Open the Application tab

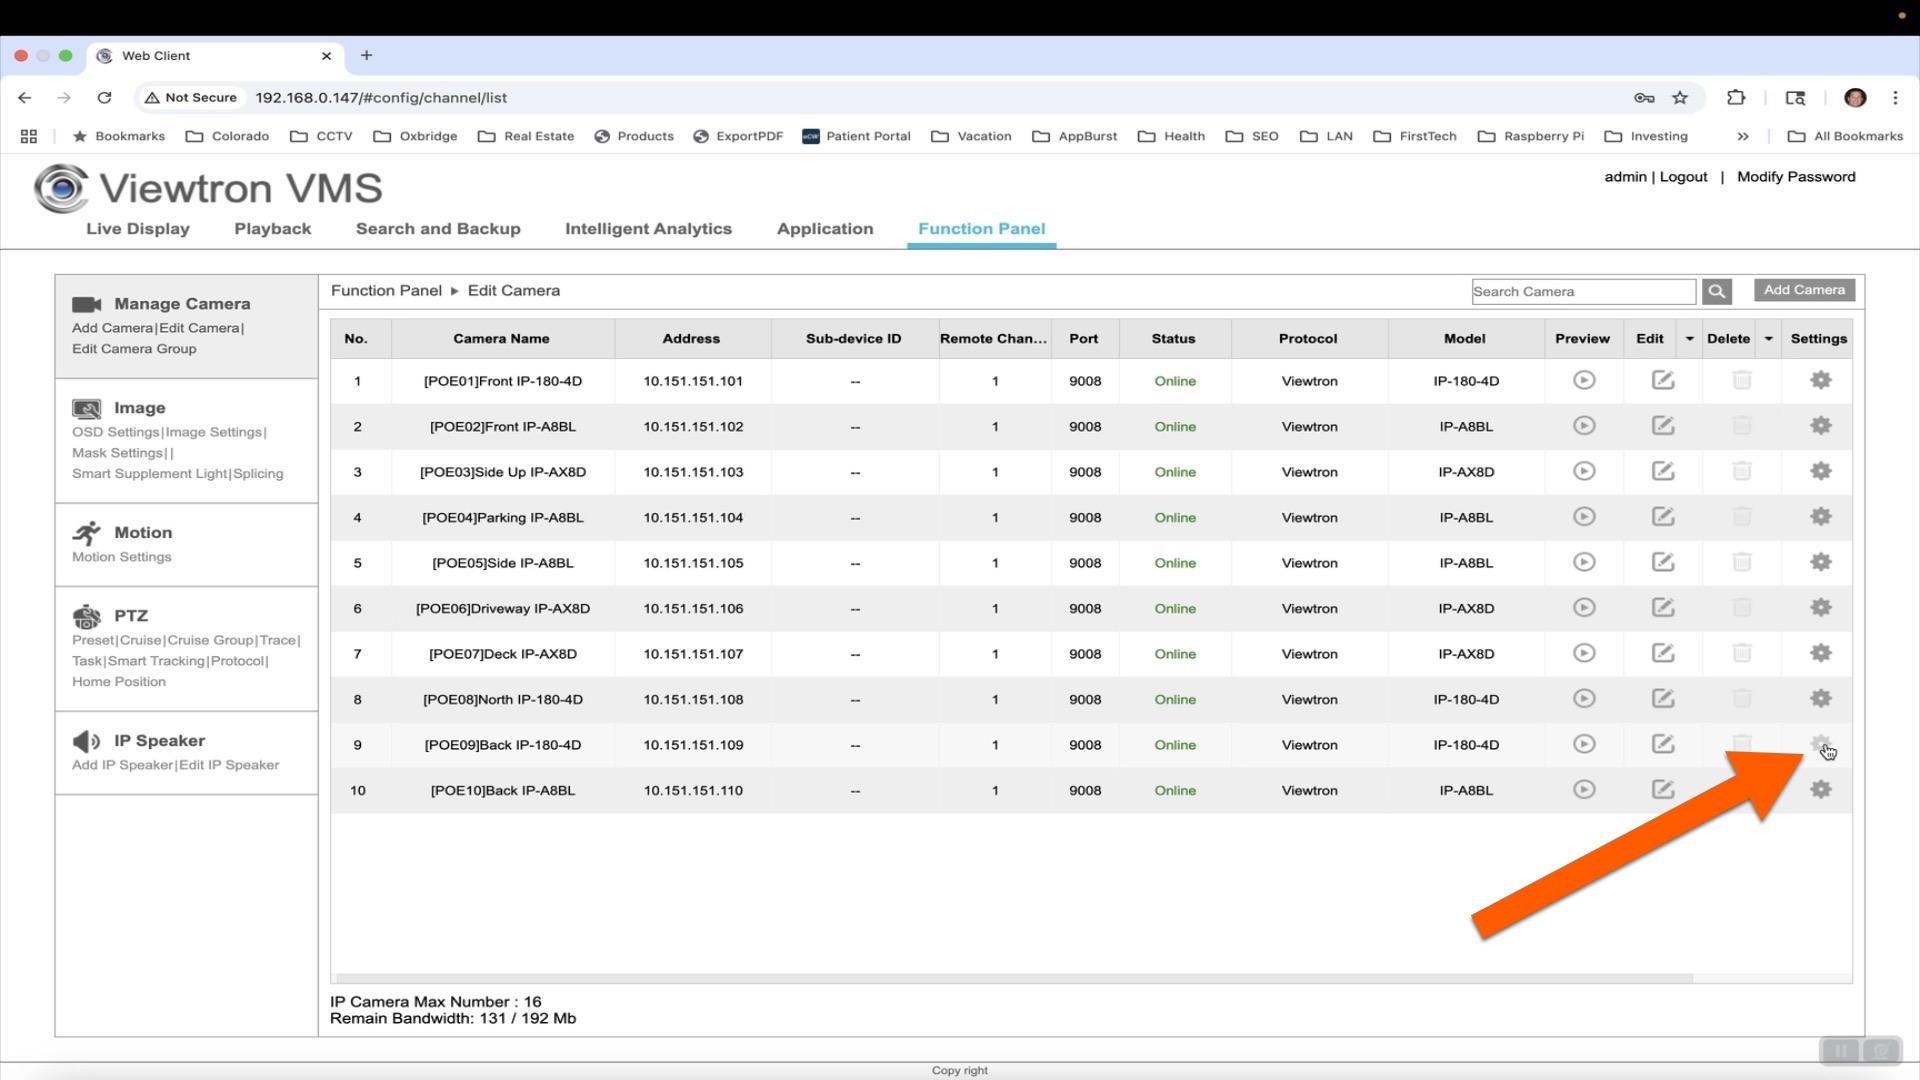pos(825,229)
